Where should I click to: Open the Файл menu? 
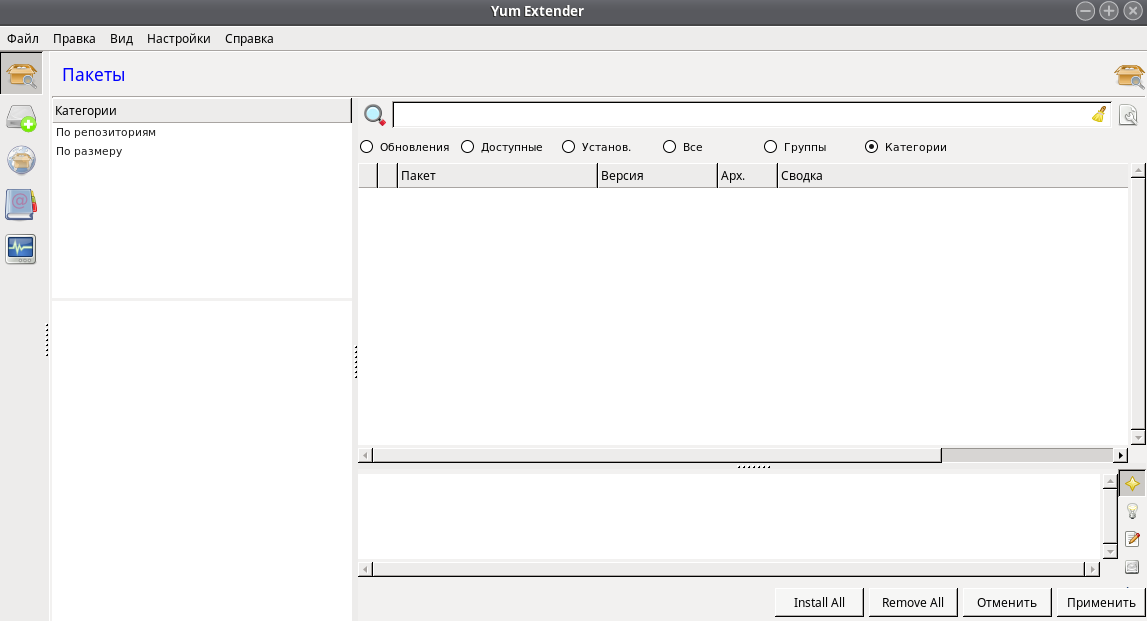pyautogui.click(x=23, y=39)
